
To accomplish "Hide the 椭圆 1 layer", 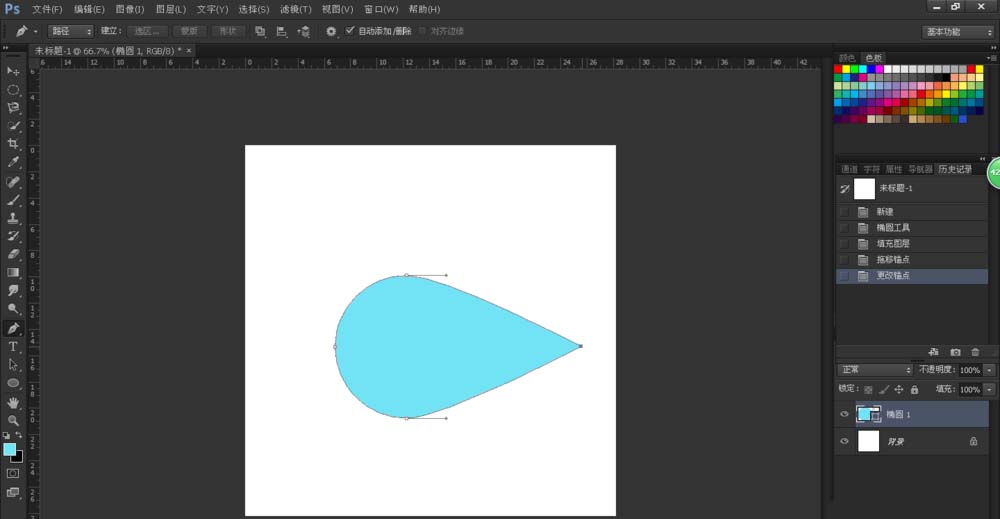I will point(844,414).
